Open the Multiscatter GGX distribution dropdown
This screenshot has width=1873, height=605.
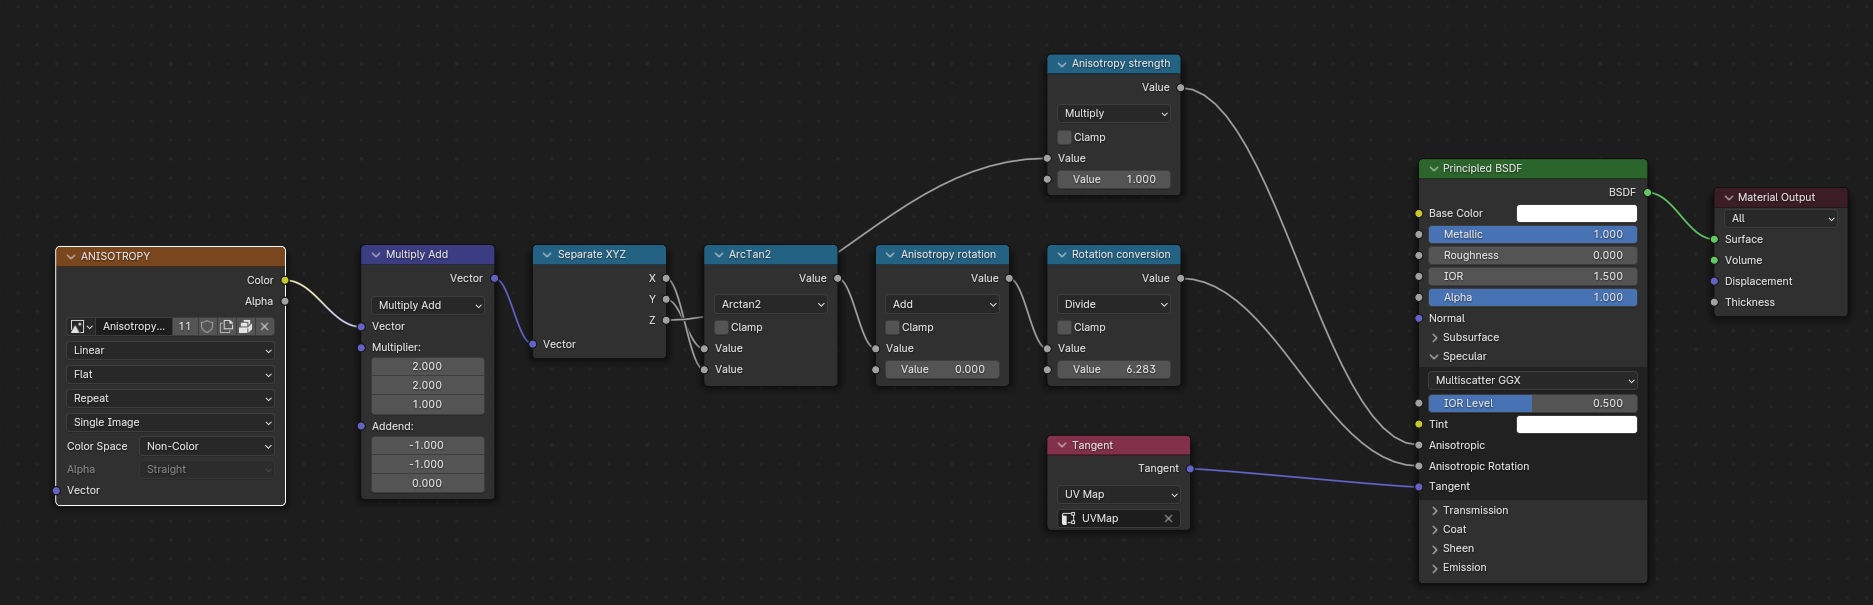click(1532, 381)
